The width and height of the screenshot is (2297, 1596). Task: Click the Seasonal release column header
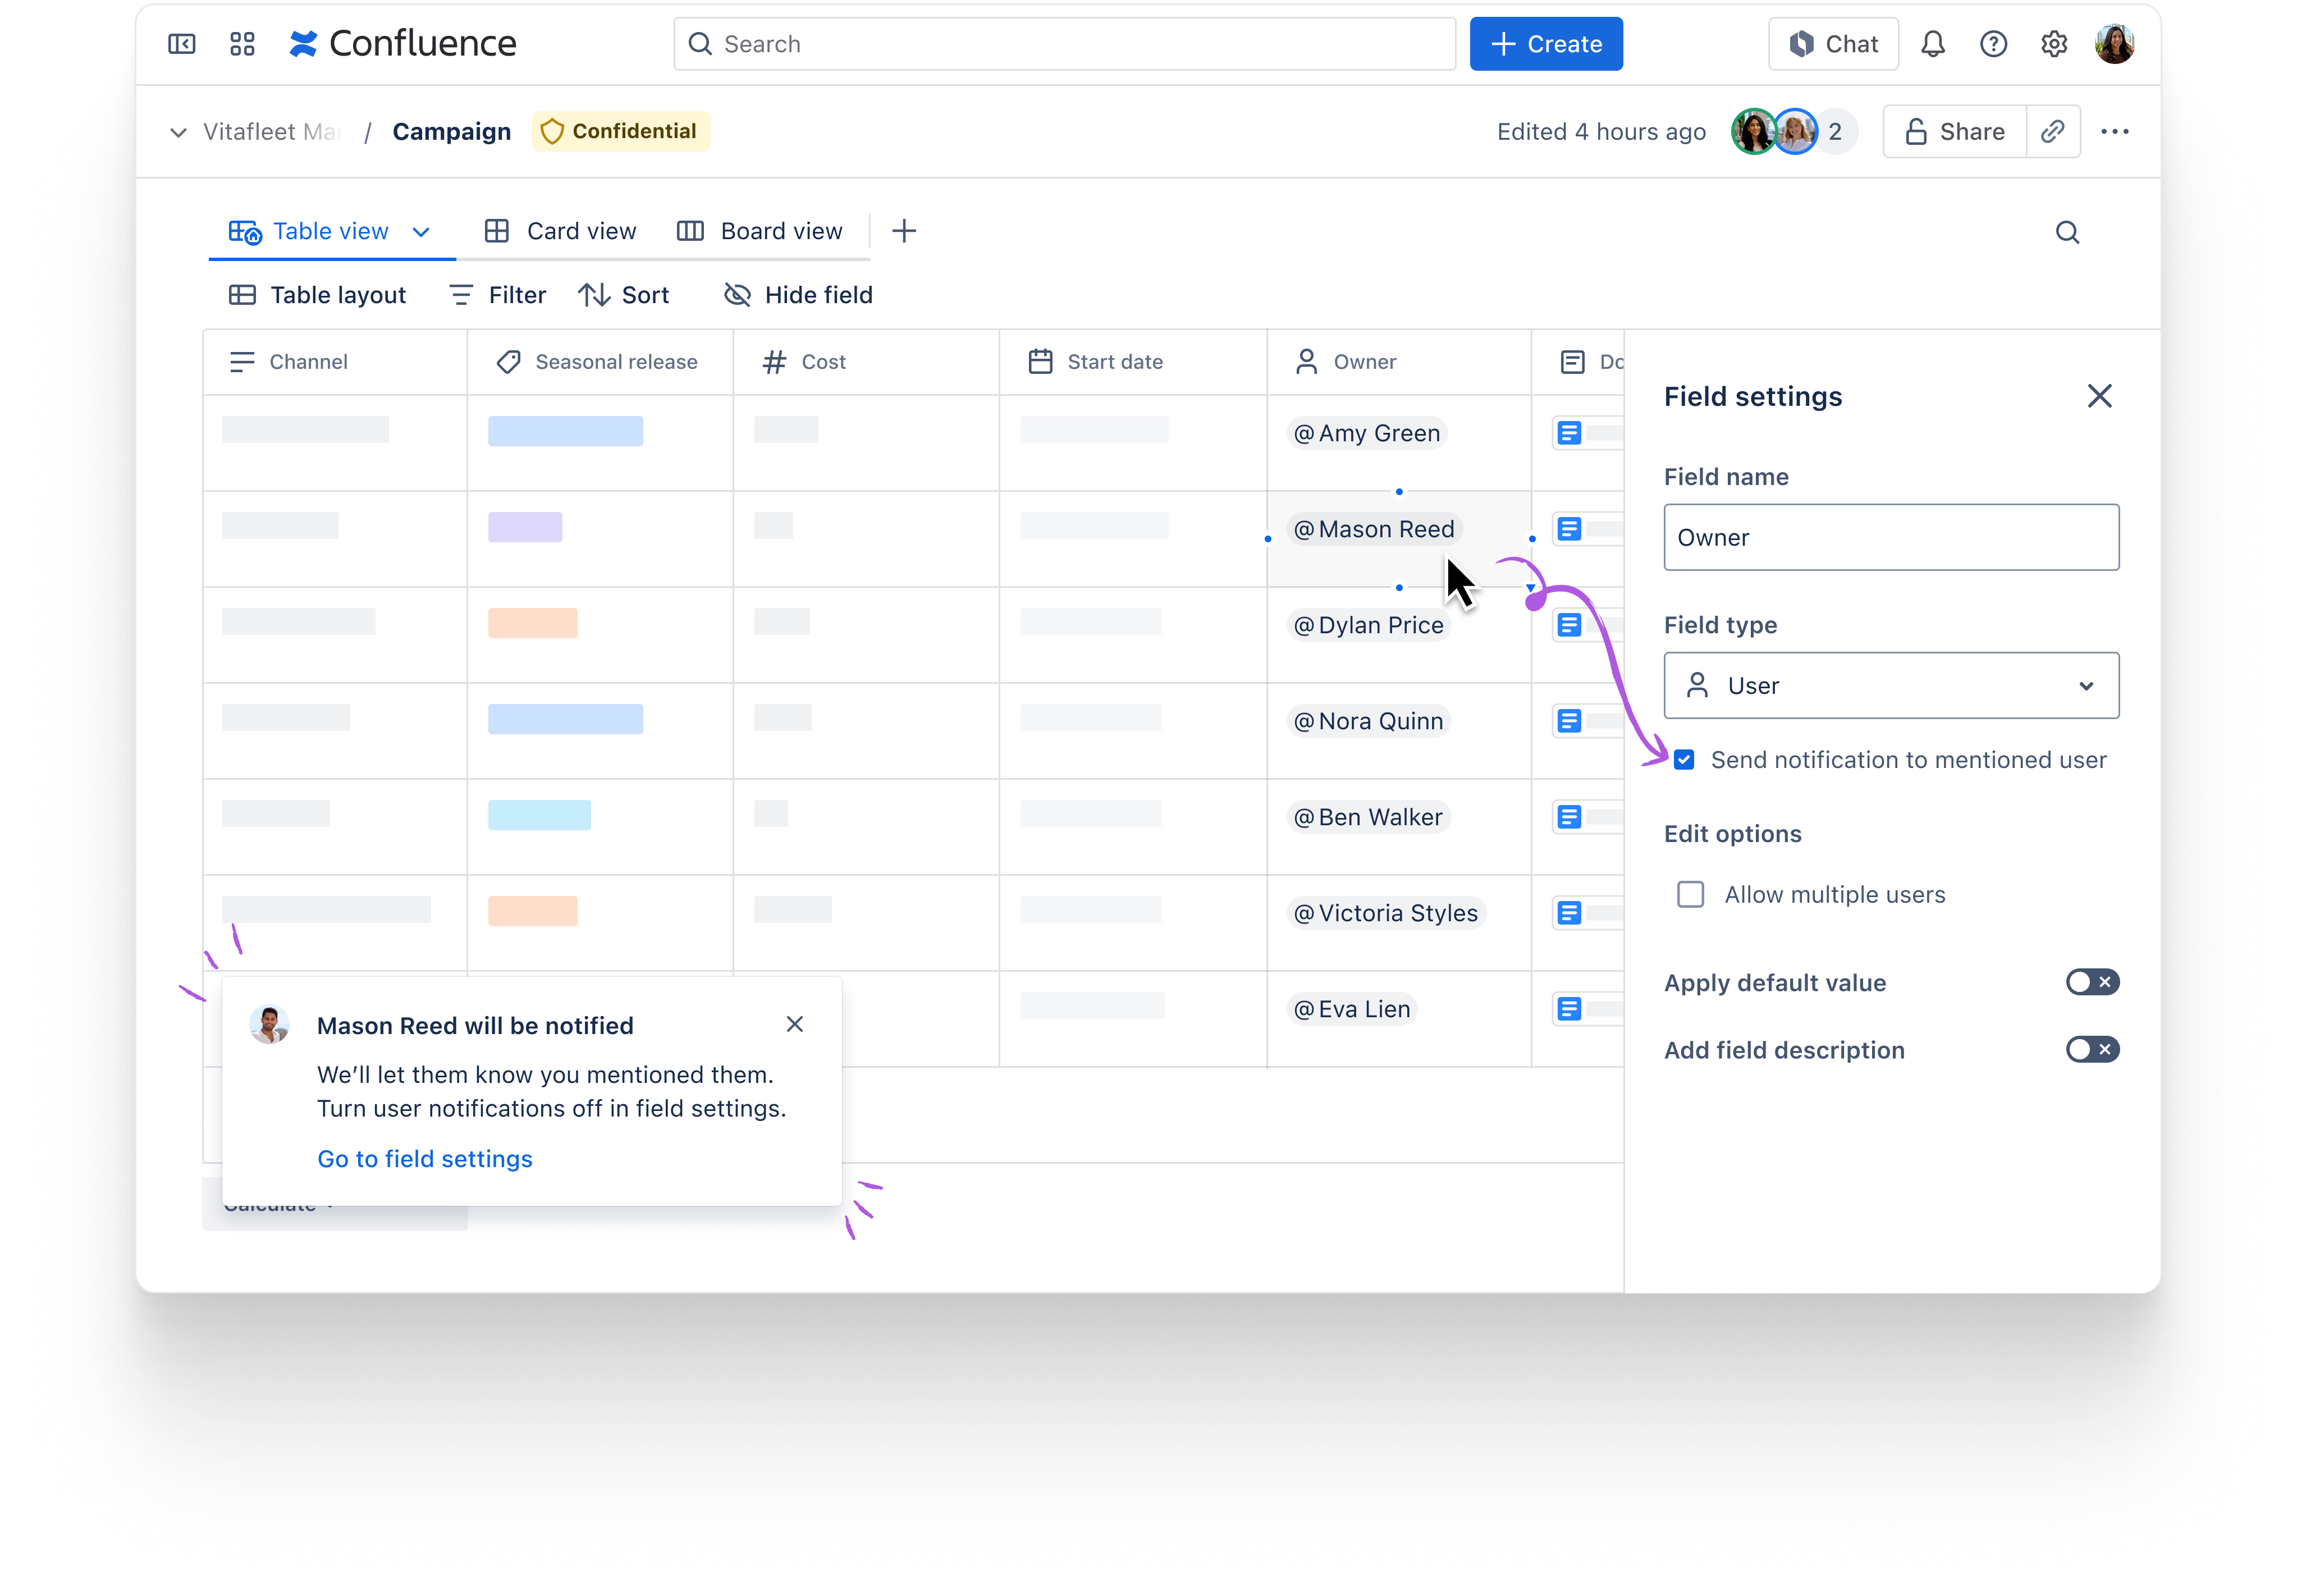point(599,362)
